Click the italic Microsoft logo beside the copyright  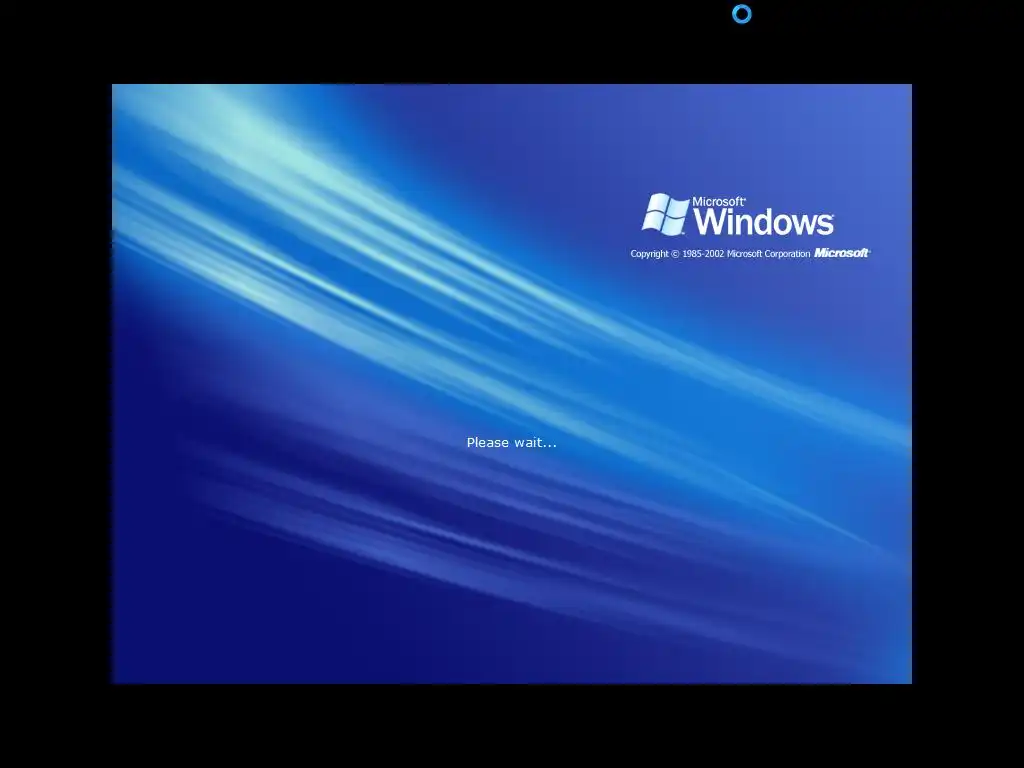pyautogui.click(x=842, y=253)
